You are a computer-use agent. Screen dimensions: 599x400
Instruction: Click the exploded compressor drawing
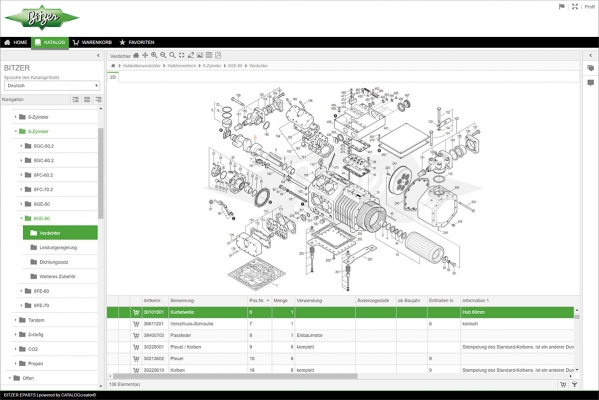pos(343,189)
